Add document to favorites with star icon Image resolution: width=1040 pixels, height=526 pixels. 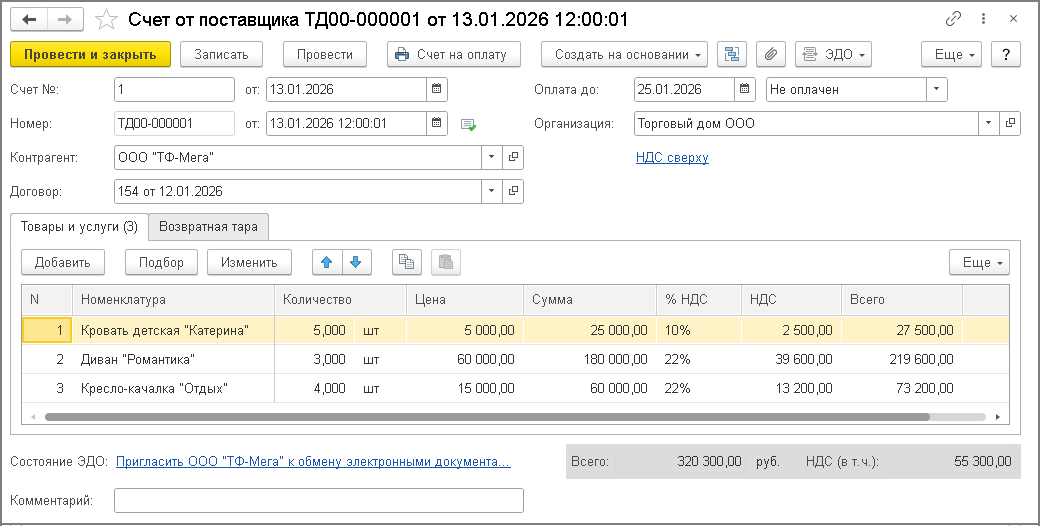click(x=106, y=20)
